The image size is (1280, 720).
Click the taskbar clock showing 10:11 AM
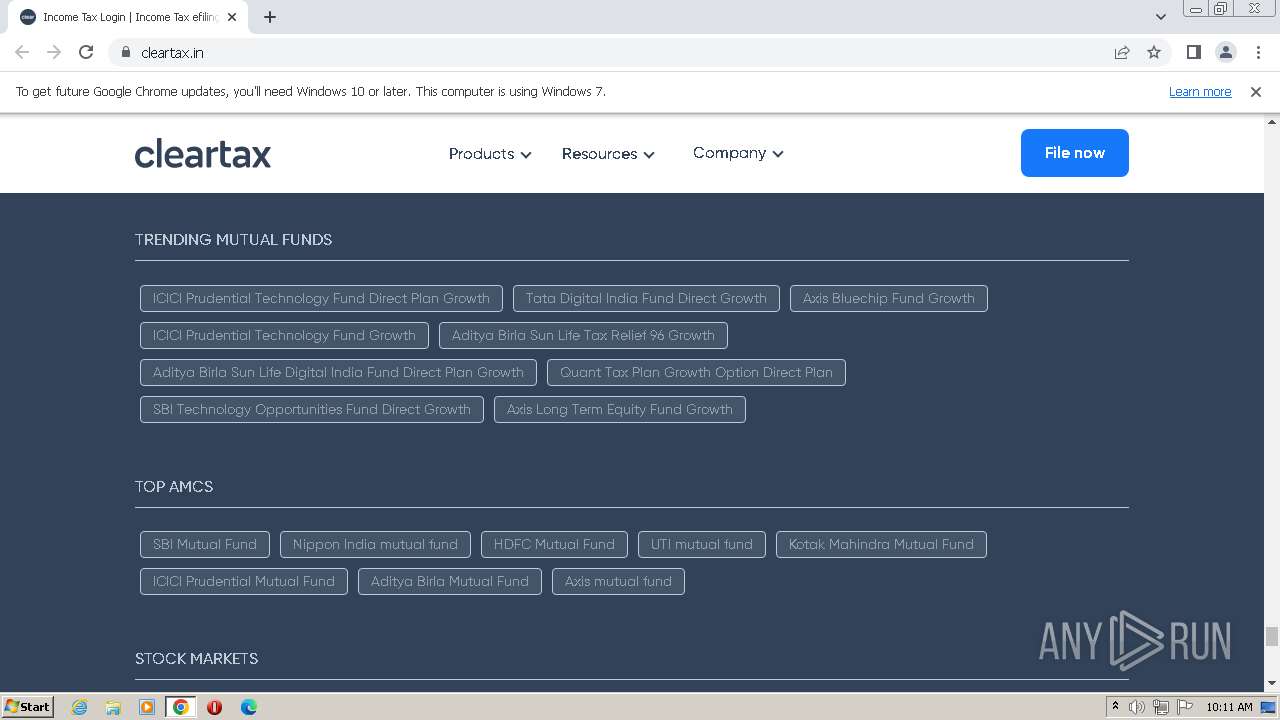[x=1229, y=707]
